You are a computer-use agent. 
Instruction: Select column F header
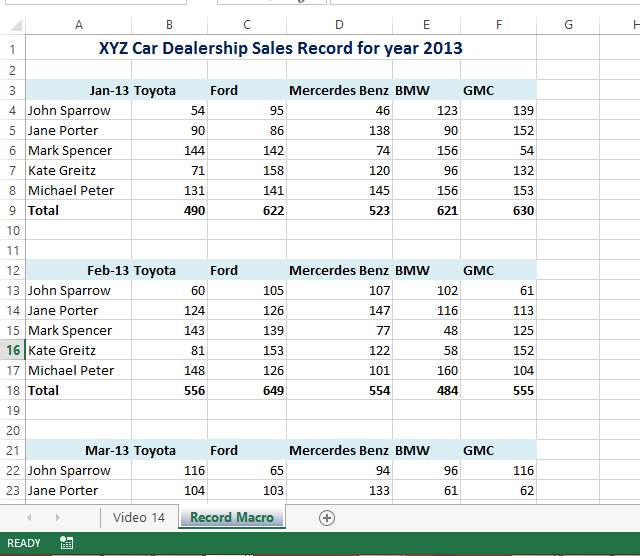[498, 25]
